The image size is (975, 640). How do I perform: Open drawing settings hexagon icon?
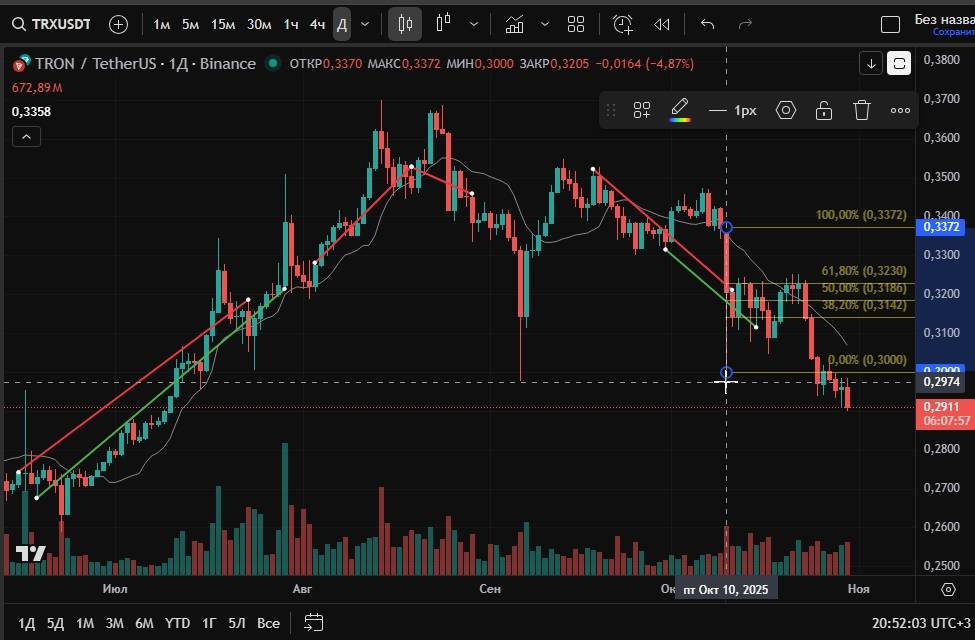coord(786,110)
